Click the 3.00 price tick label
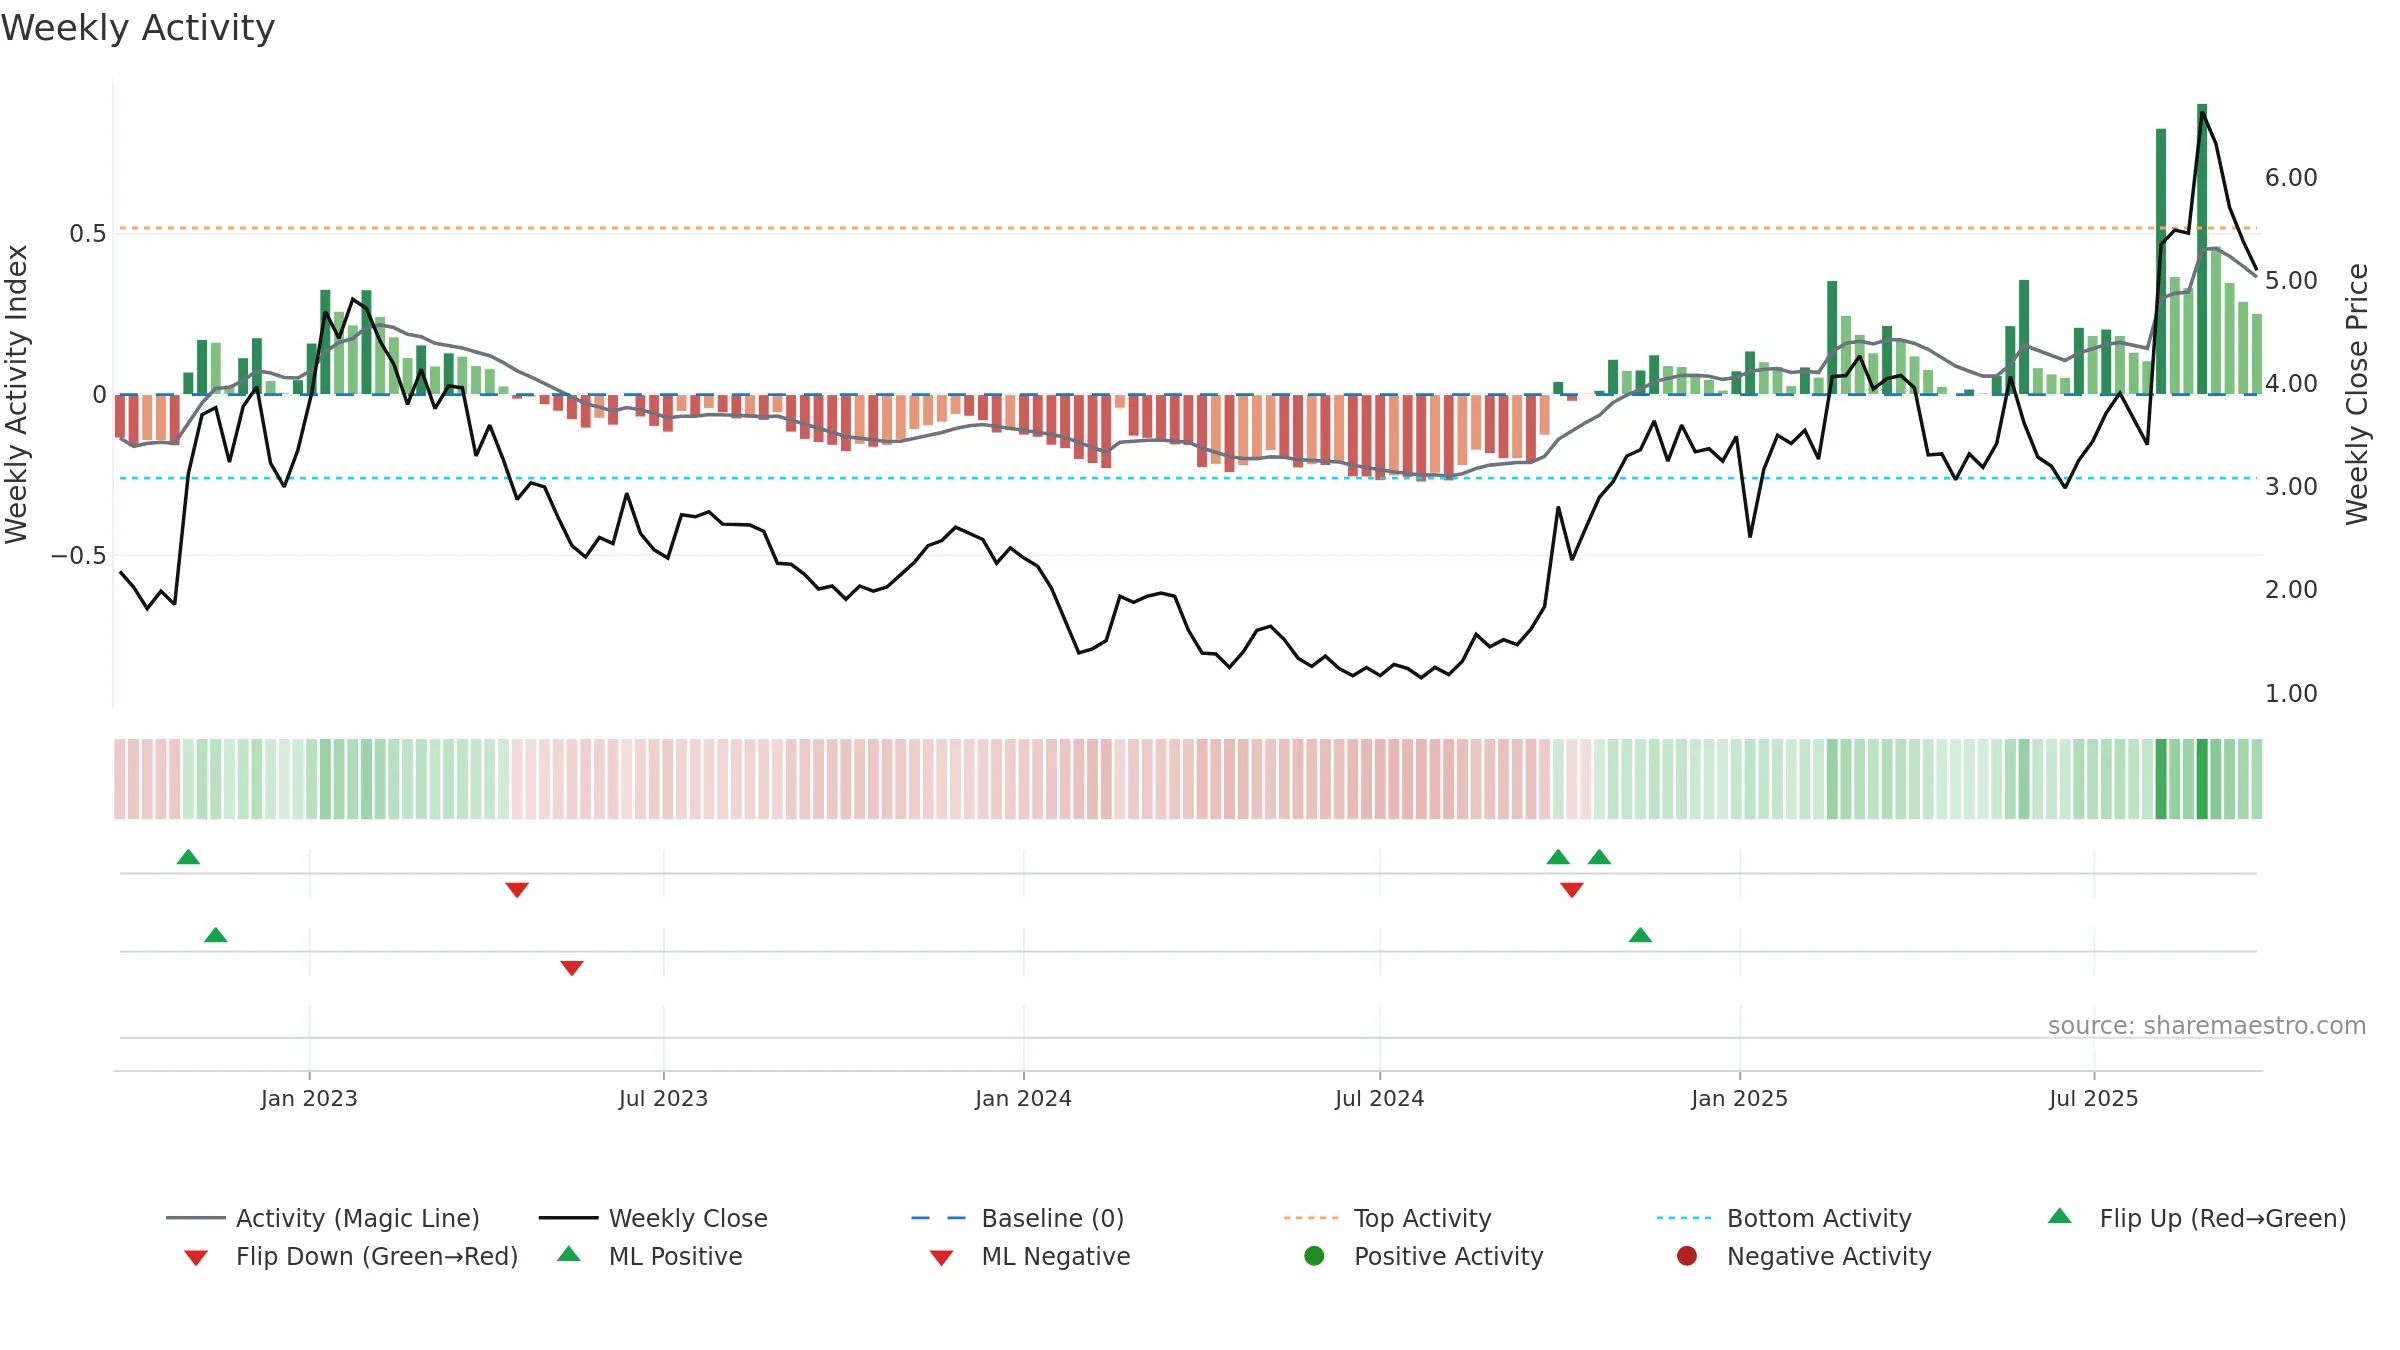 [x=2291, y=487]
